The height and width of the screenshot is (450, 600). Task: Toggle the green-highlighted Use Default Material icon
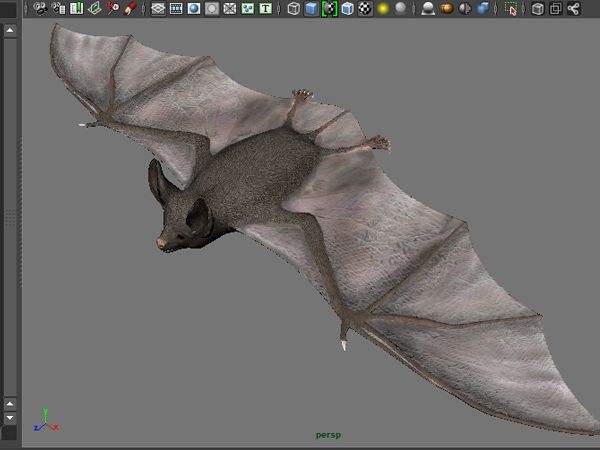(329, 8)
